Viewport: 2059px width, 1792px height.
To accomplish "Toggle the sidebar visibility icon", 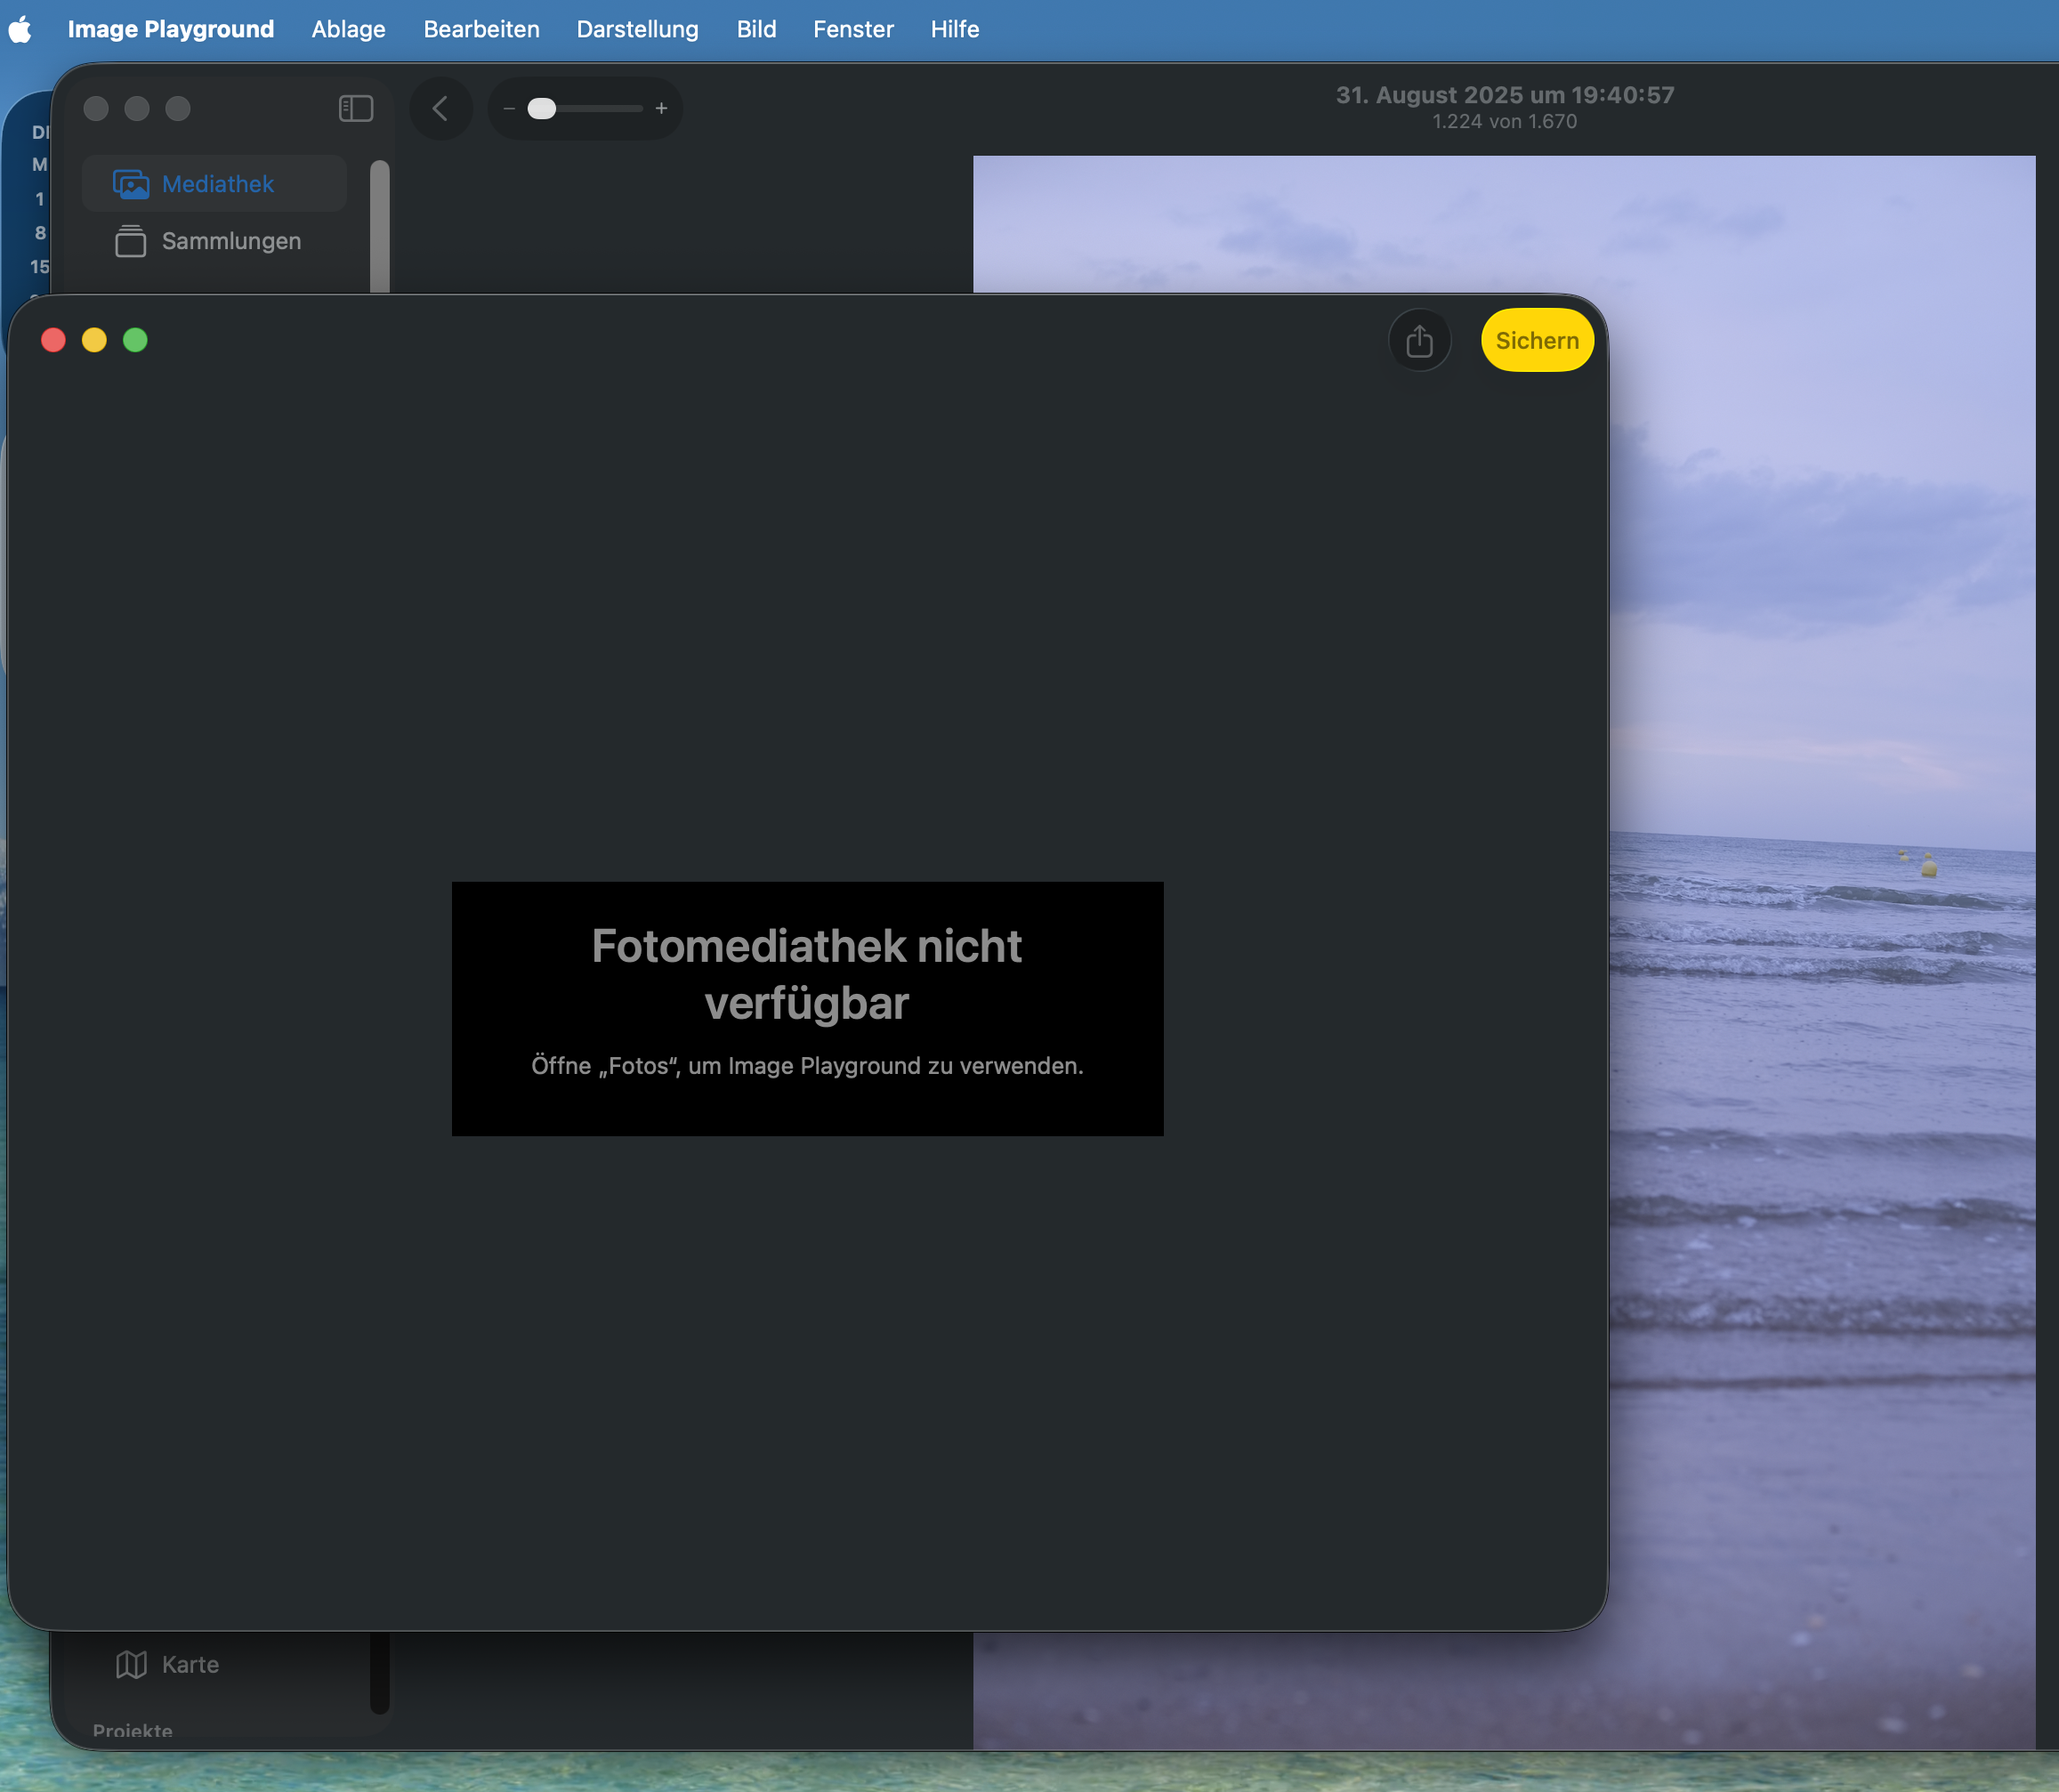I will tap(356, 108).
